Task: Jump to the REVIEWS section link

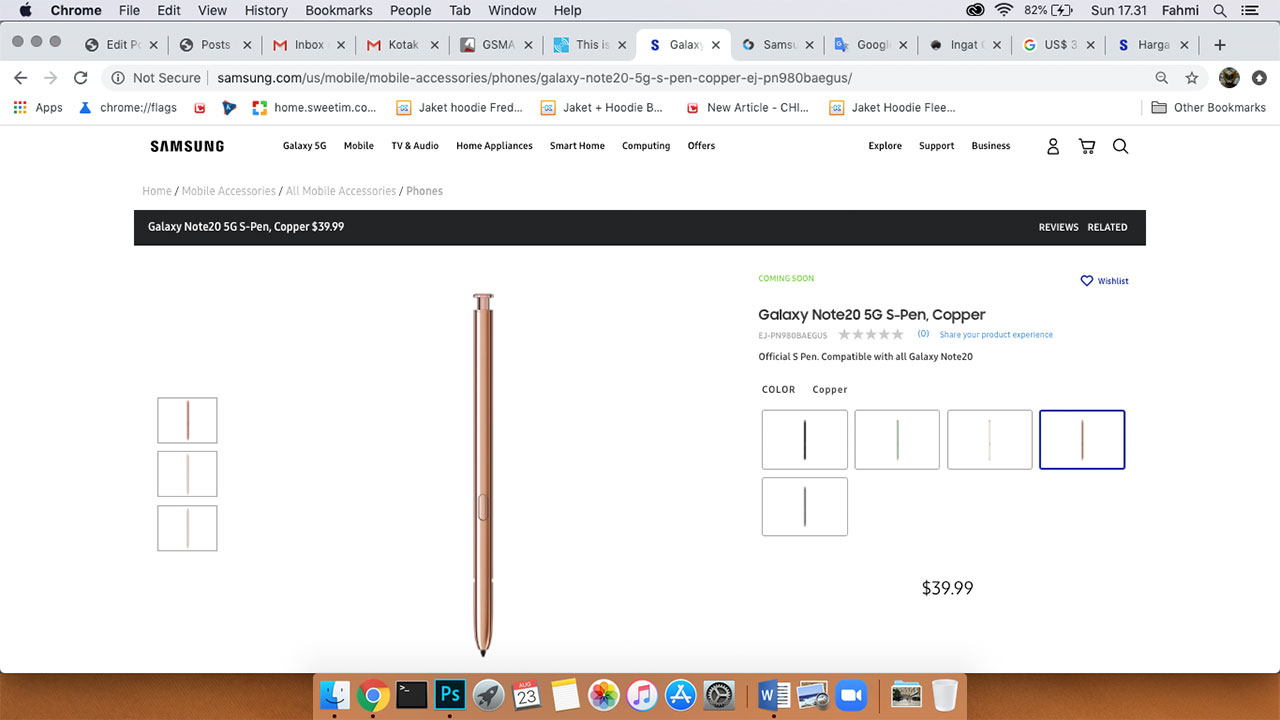Action: tap(1058, 227)
